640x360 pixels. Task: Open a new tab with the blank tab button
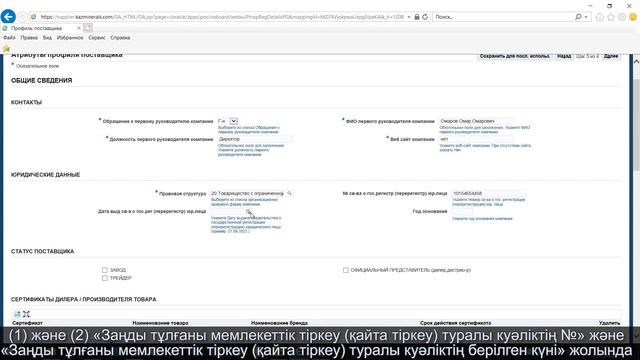tap(88, 28)
